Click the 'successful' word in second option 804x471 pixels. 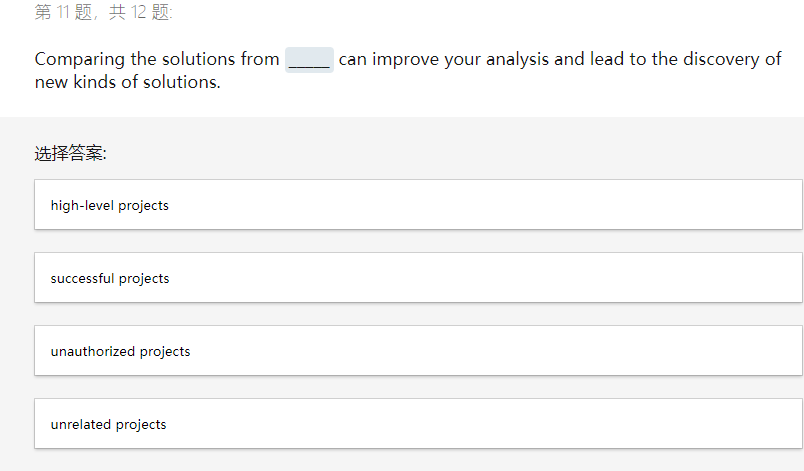[82, 278]
